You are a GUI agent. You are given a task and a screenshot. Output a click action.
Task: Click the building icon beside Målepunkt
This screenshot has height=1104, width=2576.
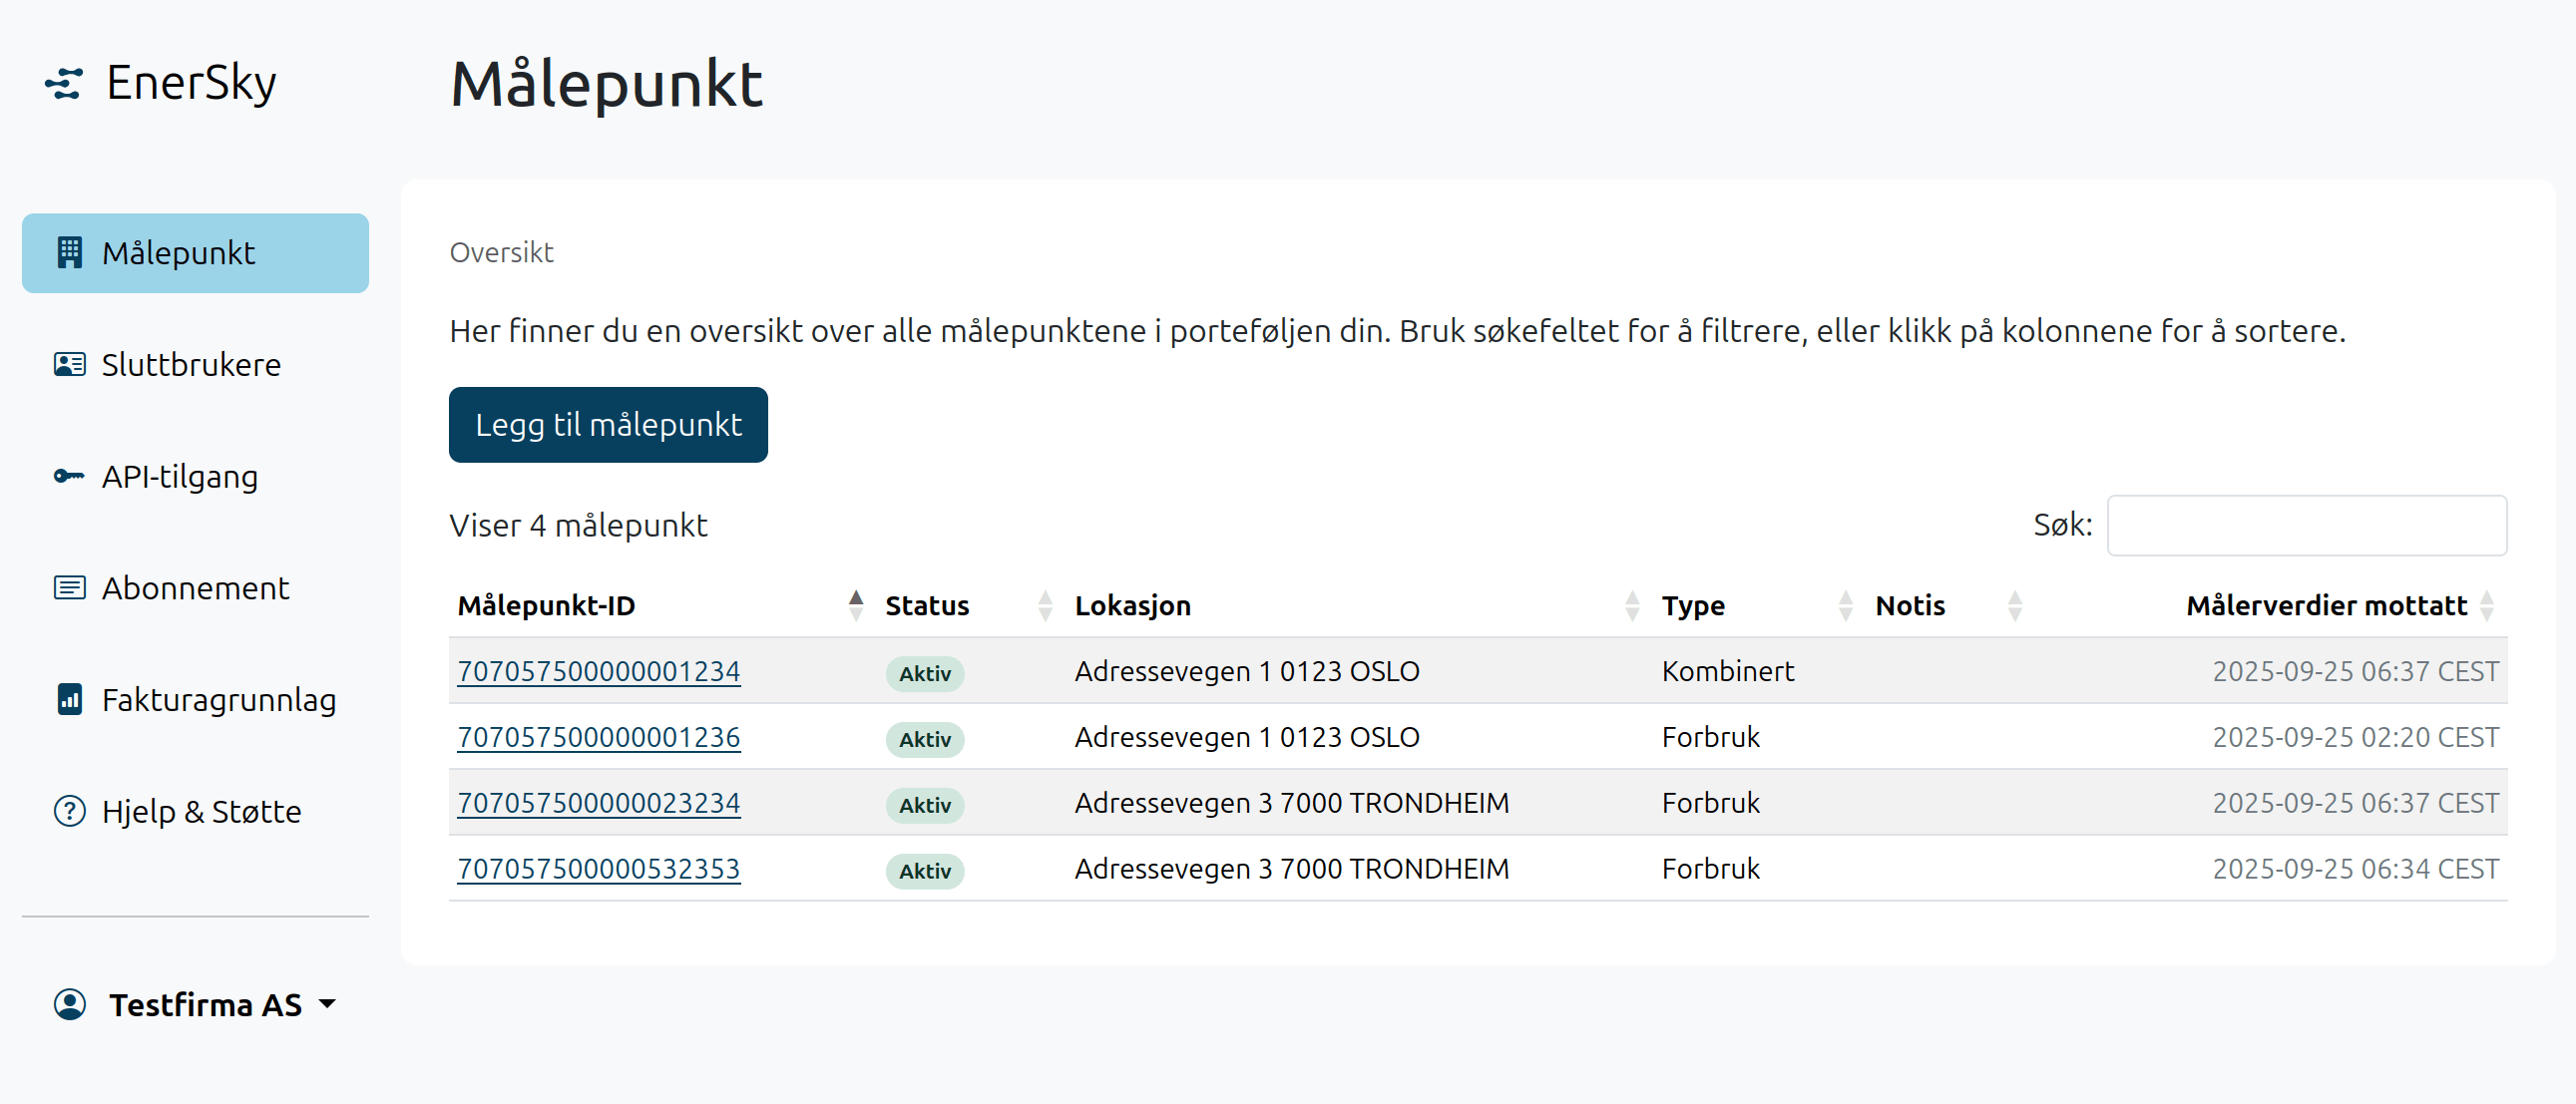[x=69, y=253]
